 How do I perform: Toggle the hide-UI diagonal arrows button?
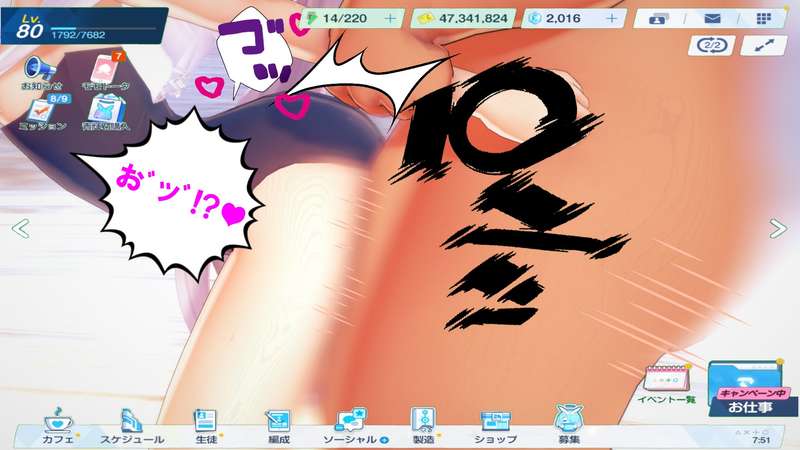click(764, 45)
